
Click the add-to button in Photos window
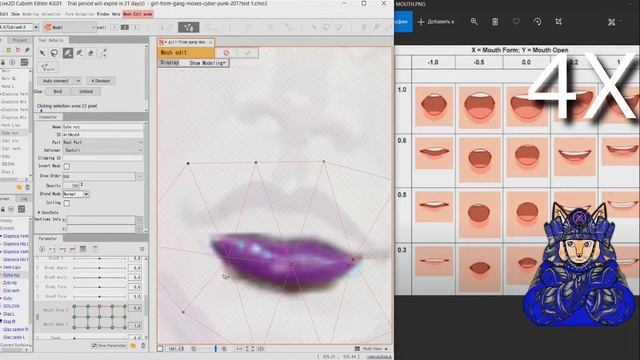(436, 22)
